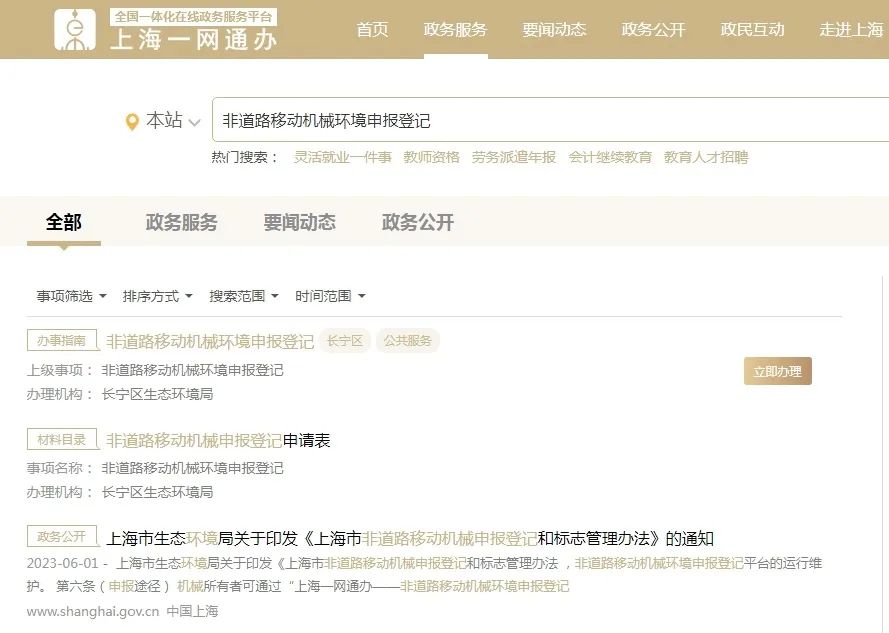Expand the 搜索范围 dropdown
The width and height of the screenshot is (889, 633).
coord(243,296)
